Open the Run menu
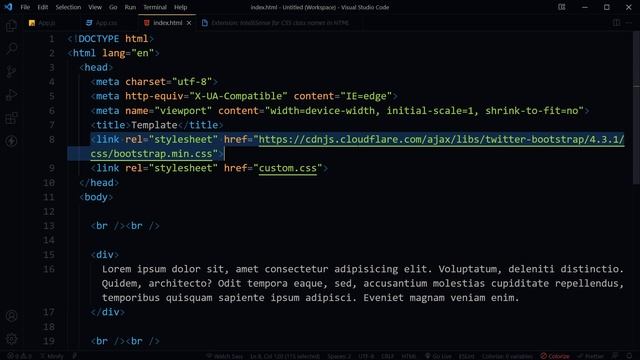Image resolution: width=640 pixels, height=360 pixels. click(x=130, y=7)
